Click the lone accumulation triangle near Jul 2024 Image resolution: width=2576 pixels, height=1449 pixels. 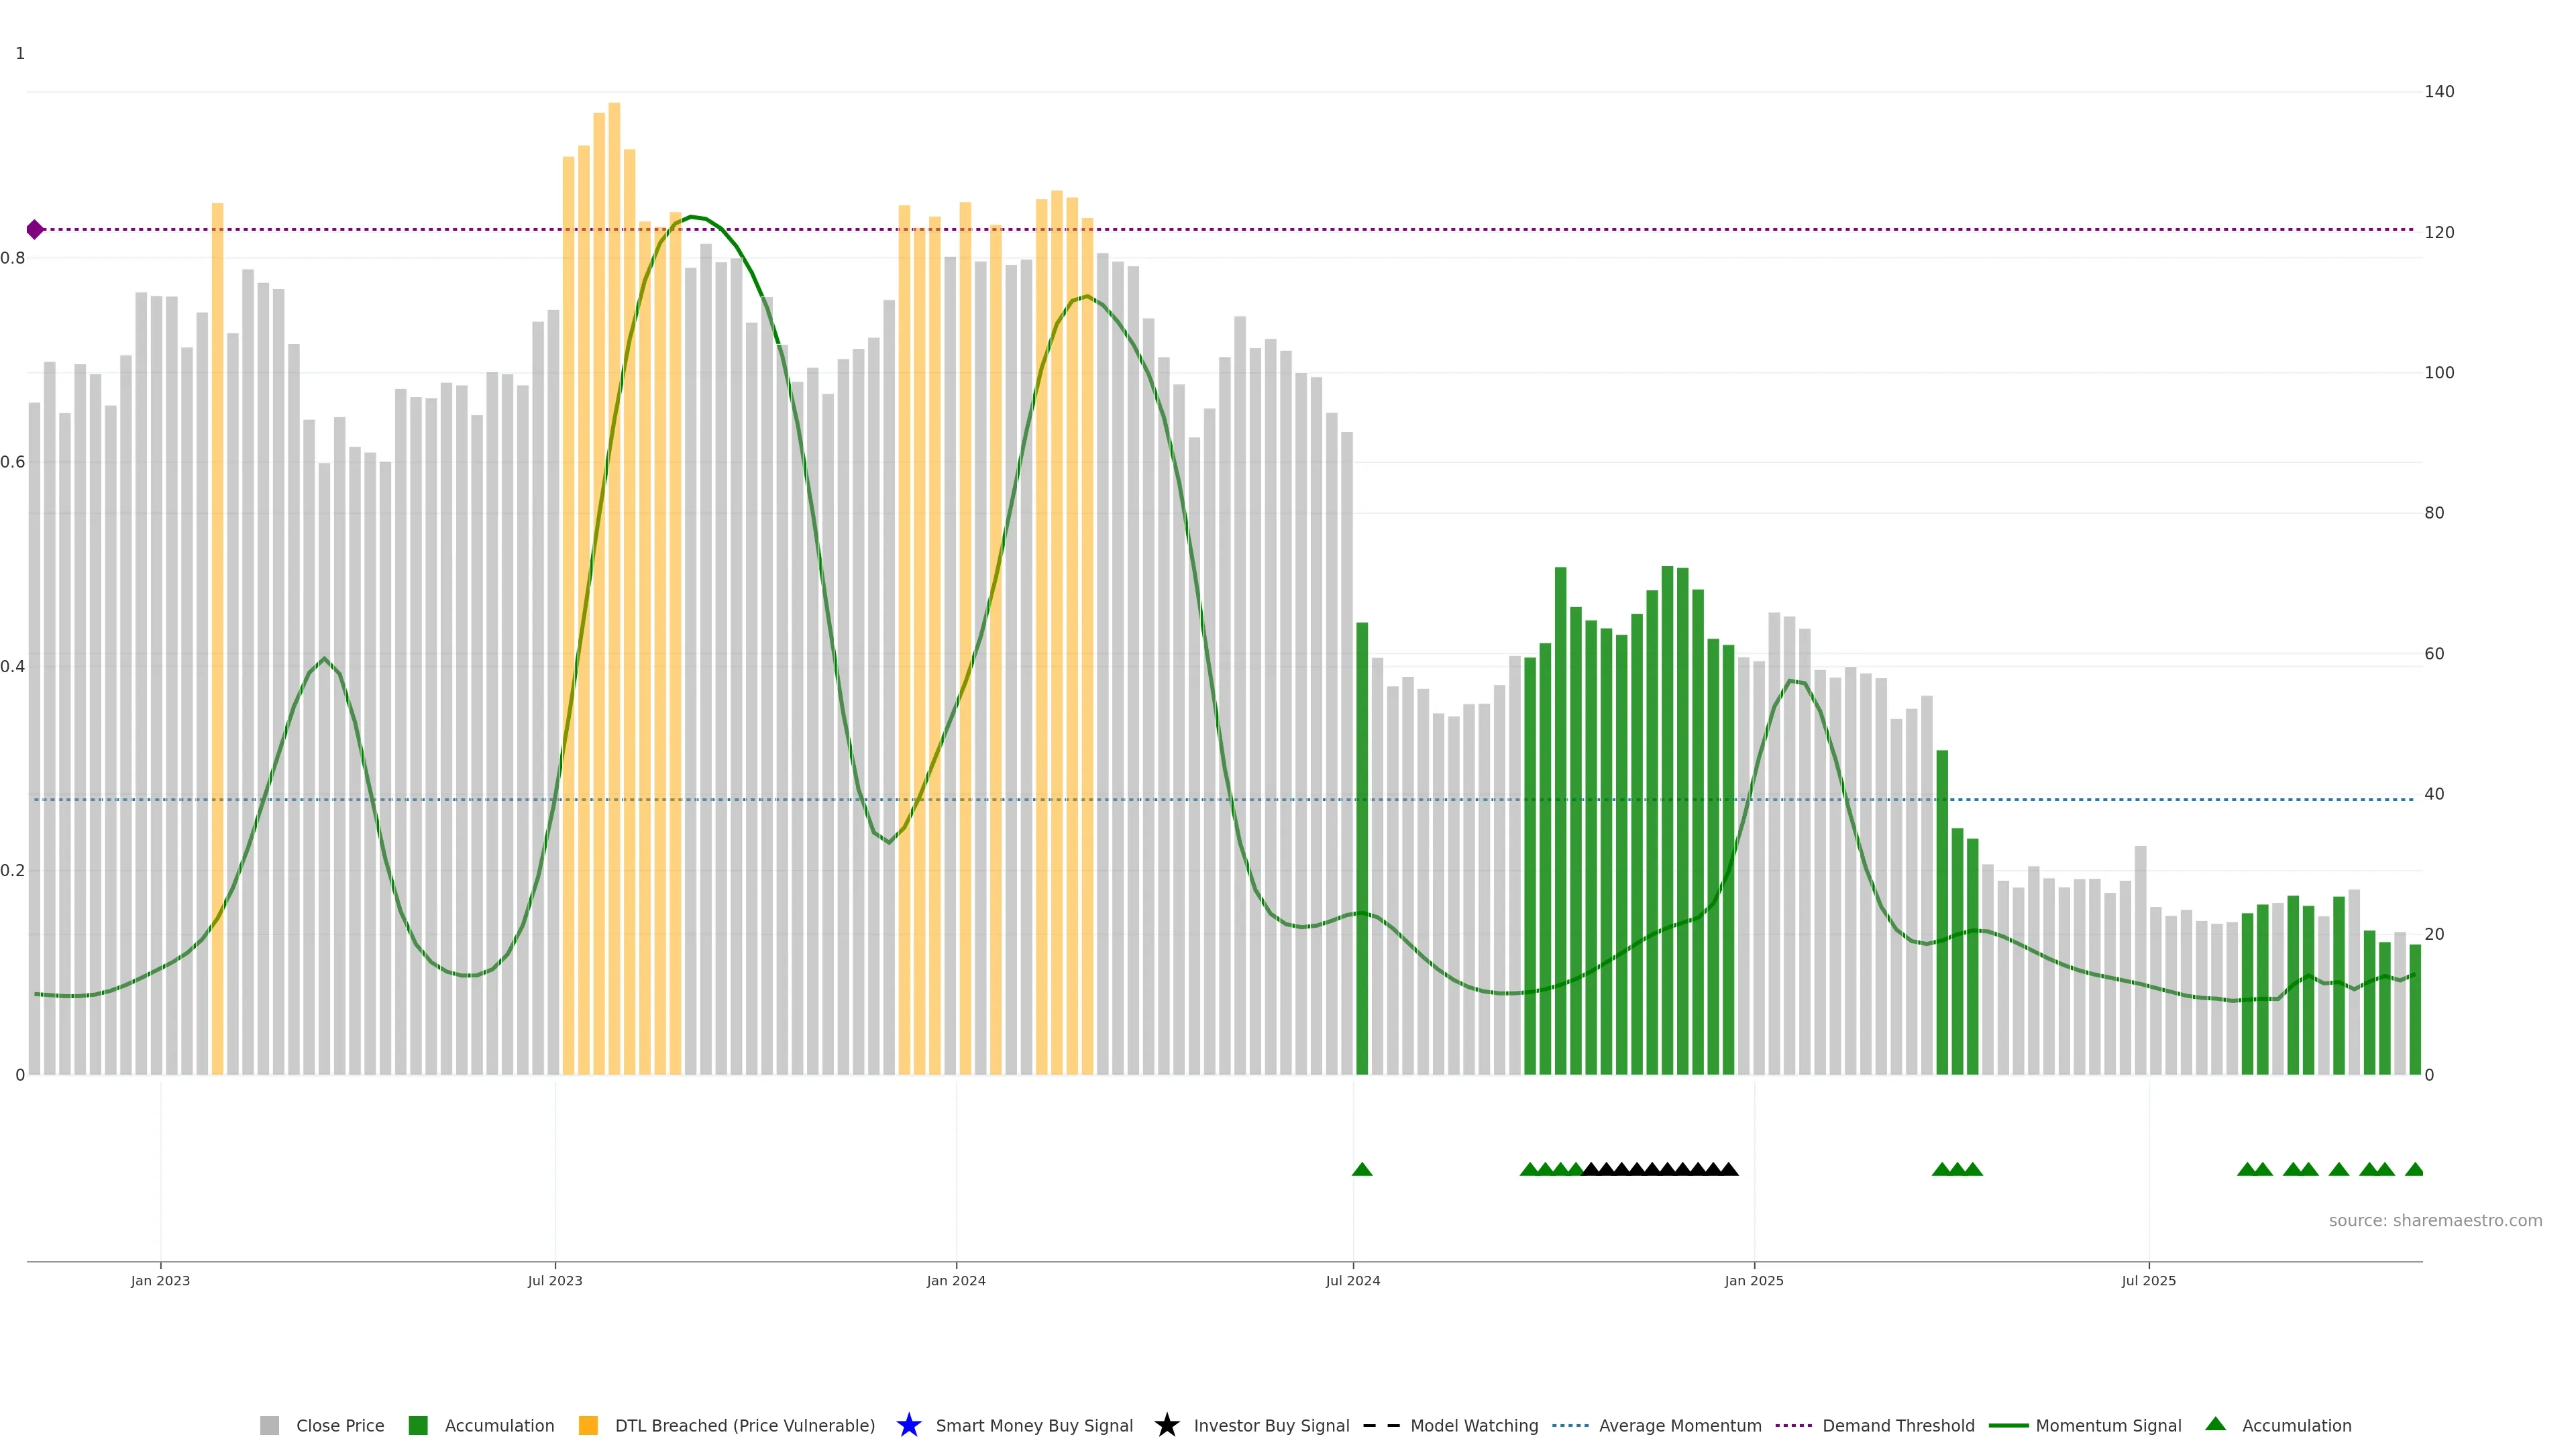(x=1361, y=1169)
